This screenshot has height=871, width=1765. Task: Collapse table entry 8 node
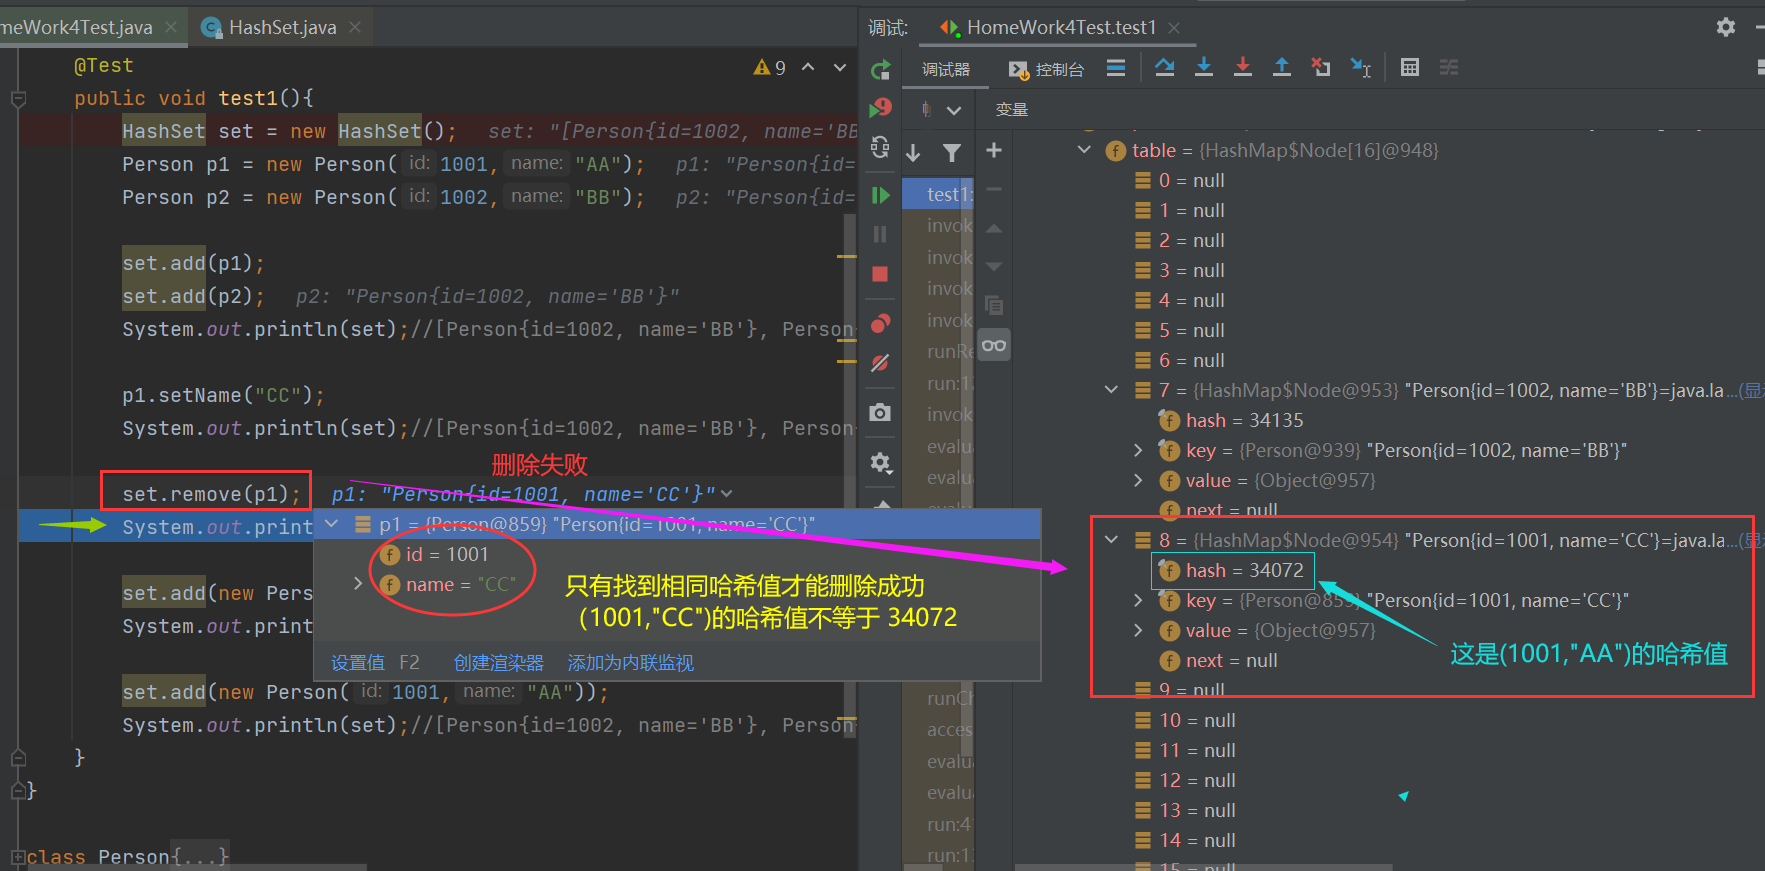click(1111, 540)
